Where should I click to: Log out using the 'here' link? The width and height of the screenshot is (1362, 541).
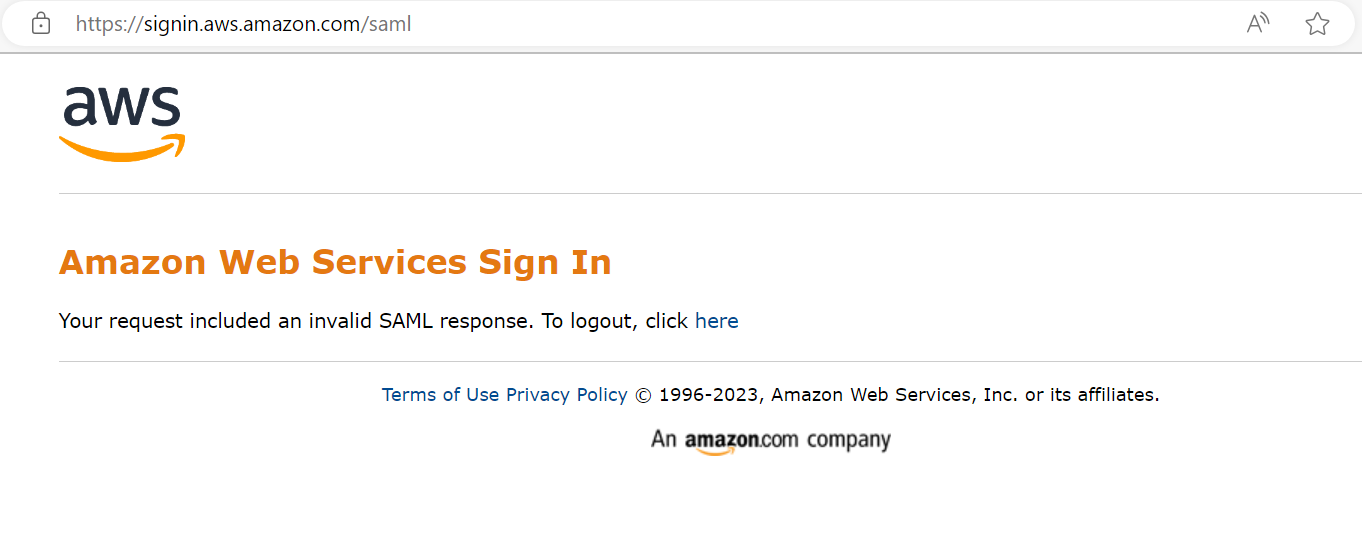(717, 321)
